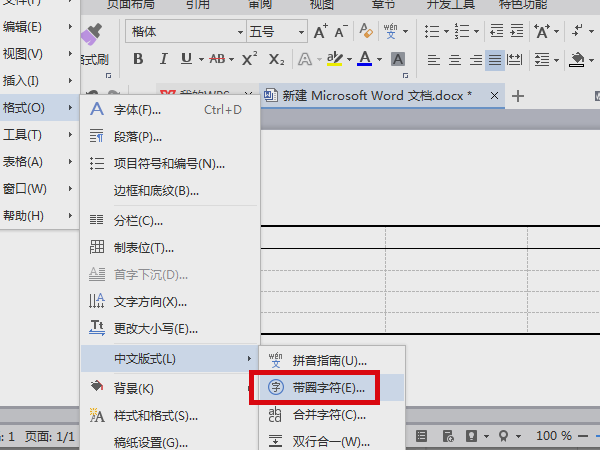Image resolution: width=600 pixels, height=450 pixels.
Task: Choose 背景(K) menu item
Action: tap(170, 388)
